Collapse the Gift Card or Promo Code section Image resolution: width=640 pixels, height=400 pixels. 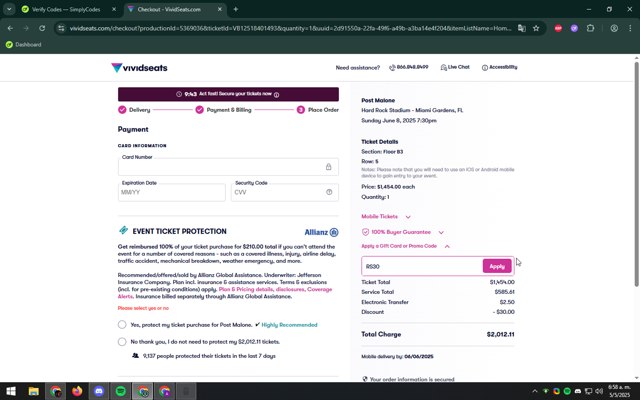[x=447, y=246]
